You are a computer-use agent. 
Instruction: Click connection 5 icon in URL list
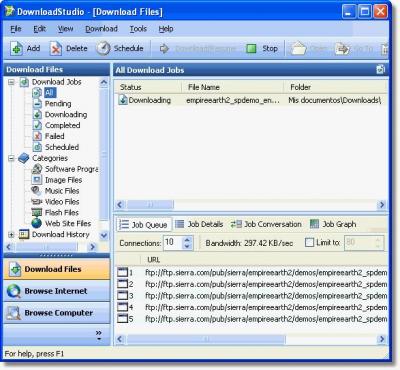point(123,319)
